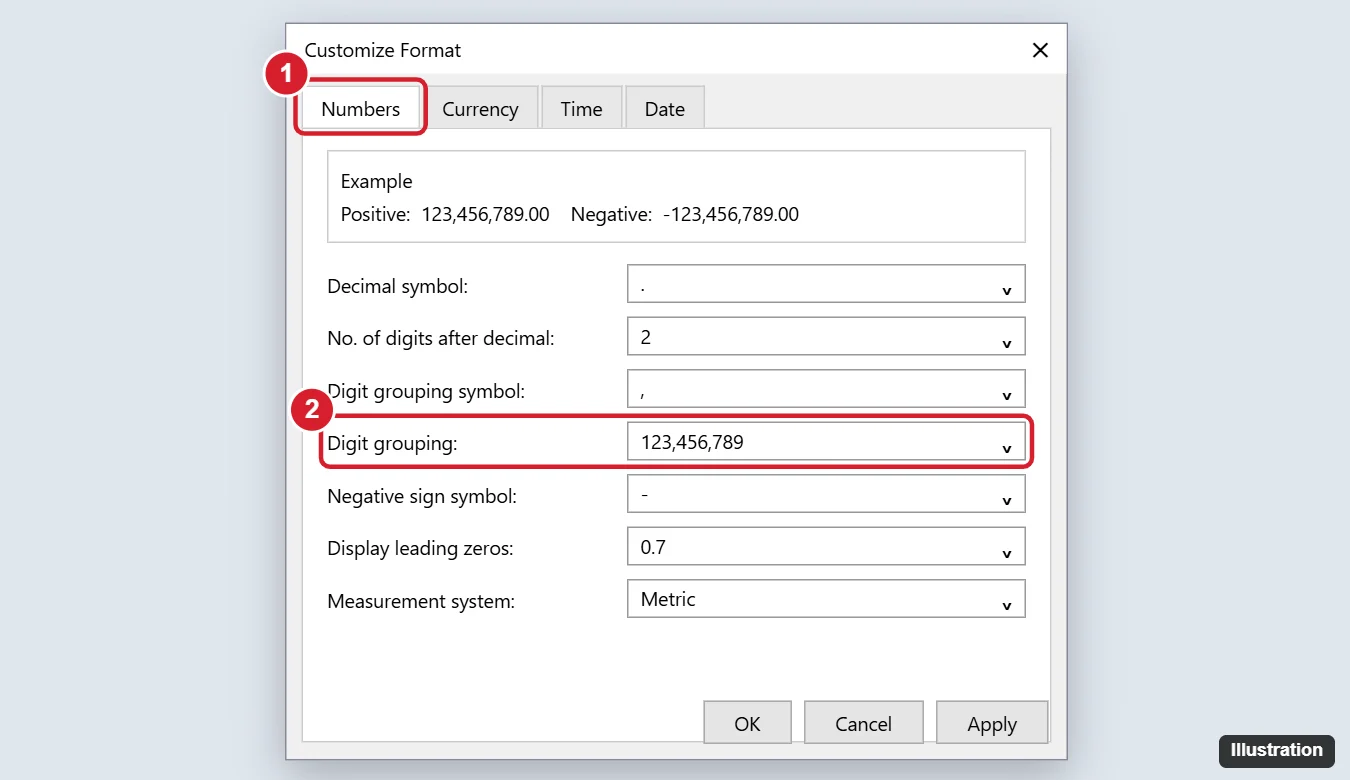Click the Customize Format title text
Viewport: 1350px width, 780px height.
(383, 50)
